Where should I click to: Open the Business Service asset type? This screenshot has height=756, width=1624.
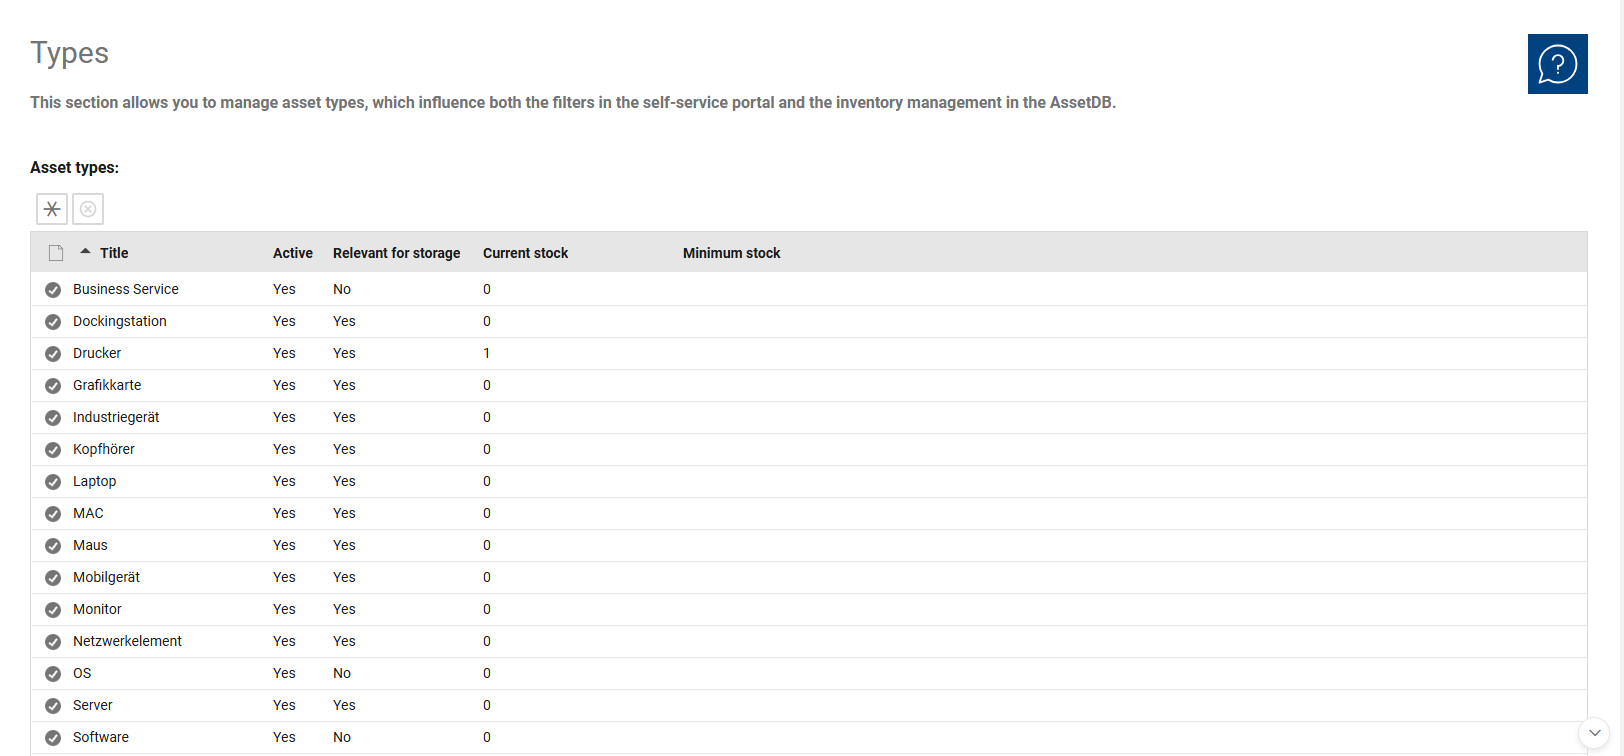click(x=126, y=289)
